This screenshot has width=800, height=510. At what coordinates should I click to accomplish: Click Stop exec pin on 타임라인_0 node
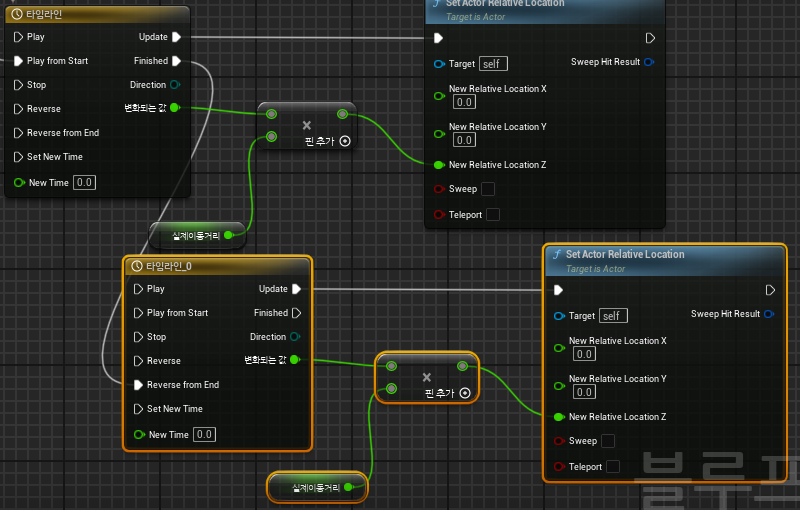[x=138, y=337]
